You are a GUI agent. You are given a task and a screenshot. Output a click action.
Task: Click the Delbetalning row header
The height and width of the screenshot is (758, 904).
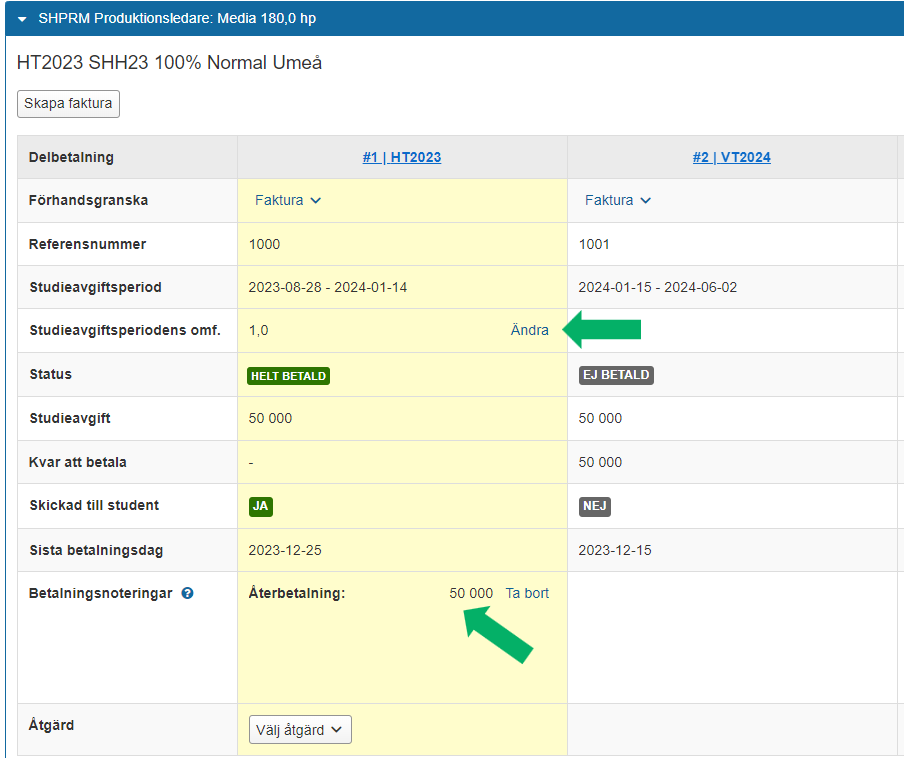coord(71,157)
